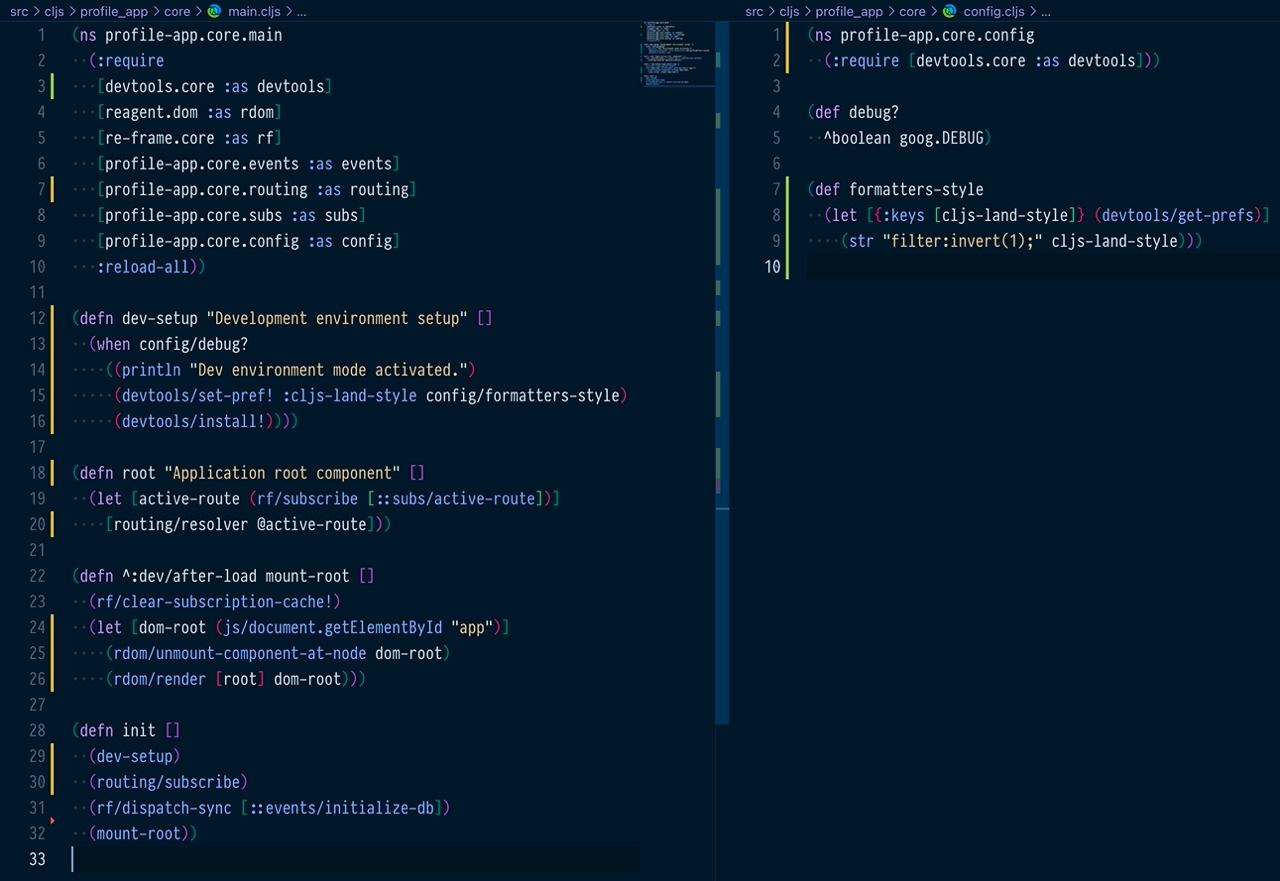Click the vertical scrollbar of main.cljs editor
1280x881 pixels.
[x=722, y=373]
